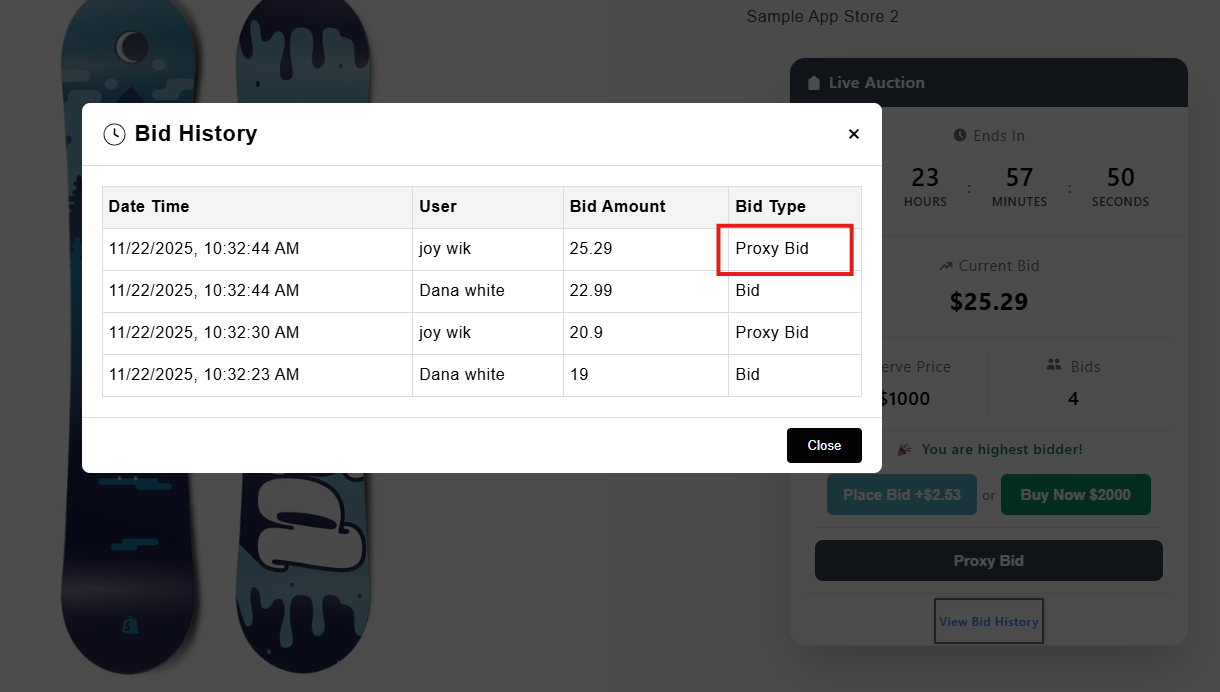Select the User column header

[438, 206]
